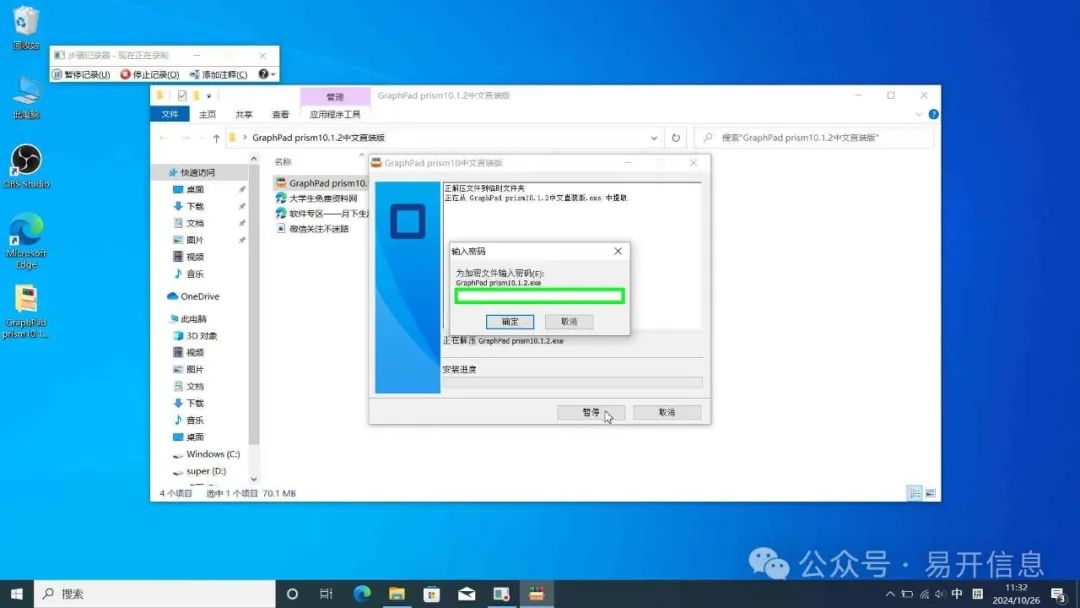Select the OBS Studio desktop shortcut
Screen dimensions: 1080x608
click(26, 166)
